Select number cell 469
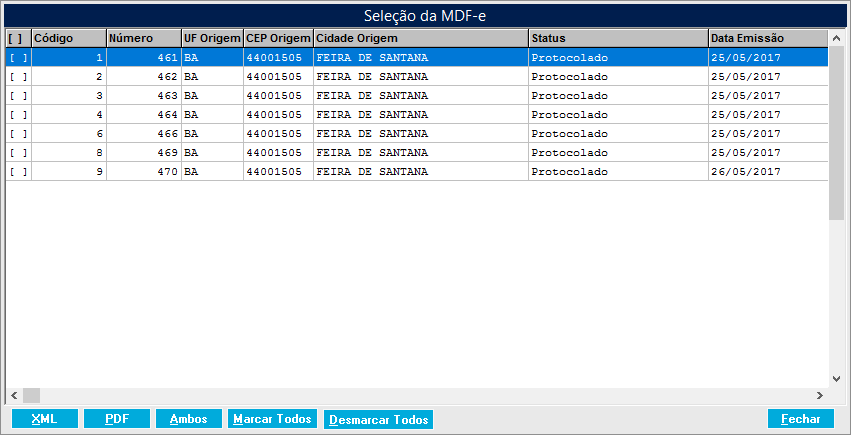The width and height of the screenshot is (851, 435). click(x=144, y=152)
